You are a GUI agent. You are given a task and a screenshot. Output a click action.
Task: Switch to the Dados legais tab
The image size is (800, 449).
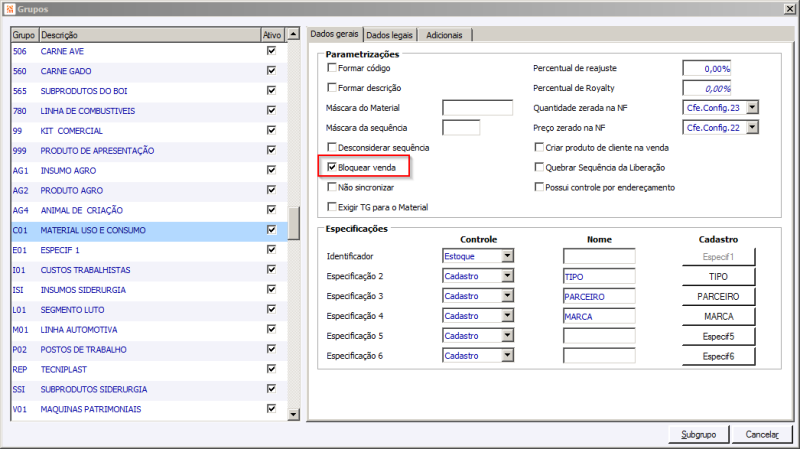tap(389, 35)
